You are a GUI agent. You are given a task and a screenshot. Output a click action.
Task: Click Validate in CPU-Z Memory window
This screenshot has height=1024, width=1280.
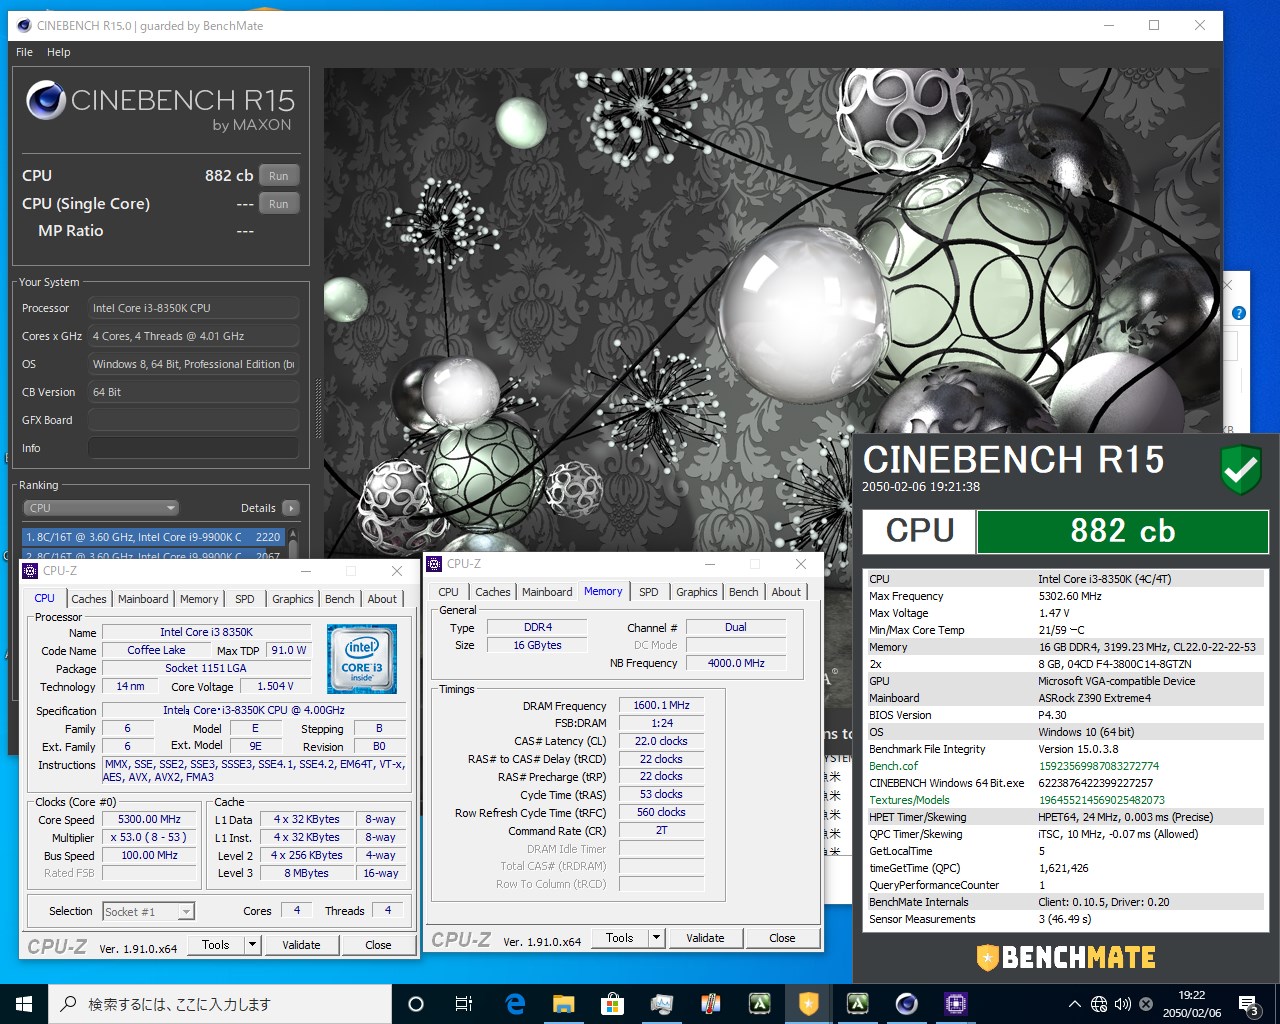(705, 938)
